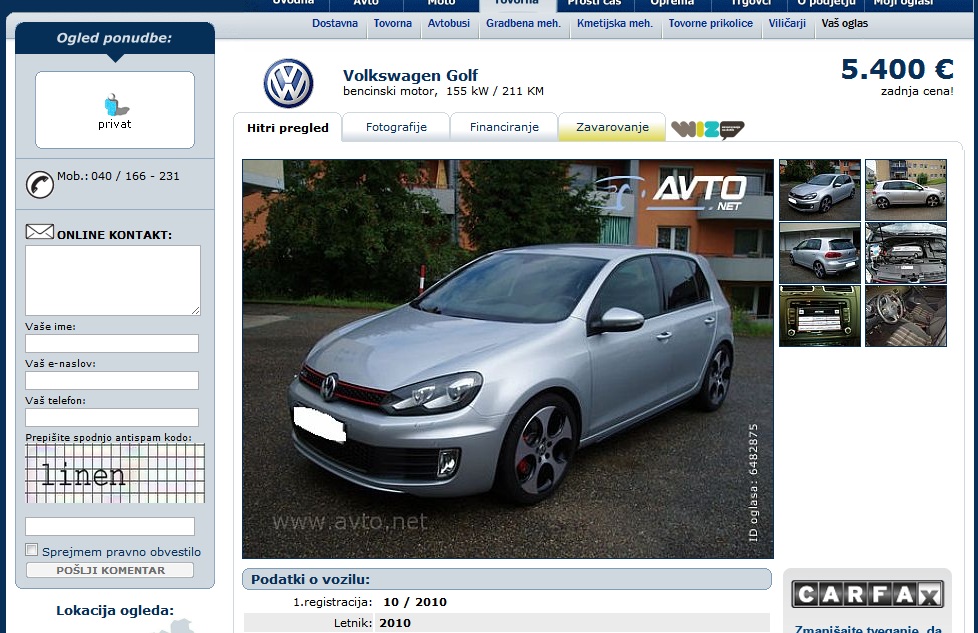The image size is (978, 633).
Task: Select the front three-quarter view thumbnail
Action: click(820, 190)
